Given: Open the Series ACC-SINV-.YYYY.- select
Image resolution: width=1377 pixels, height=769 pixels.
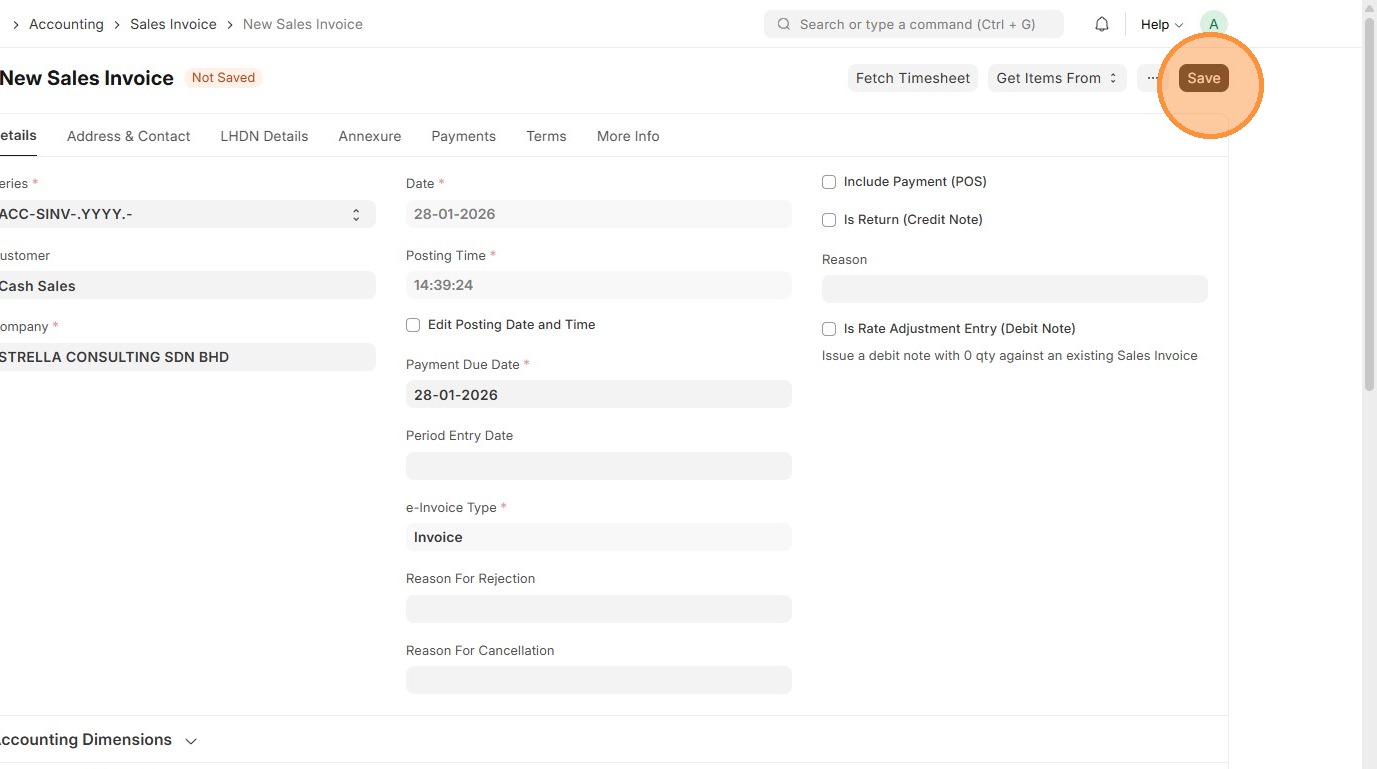Looking at the screenshot, I should [x=186, y=214].
